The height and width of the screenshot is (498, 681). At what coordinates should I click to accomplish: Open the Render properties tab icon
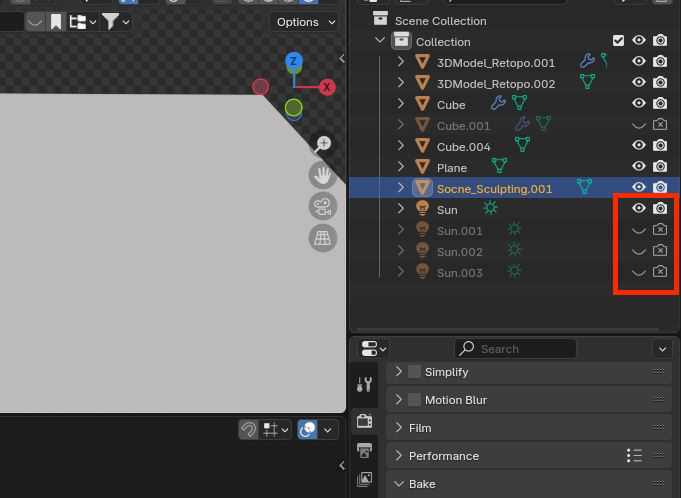click(x=364, y=421)
